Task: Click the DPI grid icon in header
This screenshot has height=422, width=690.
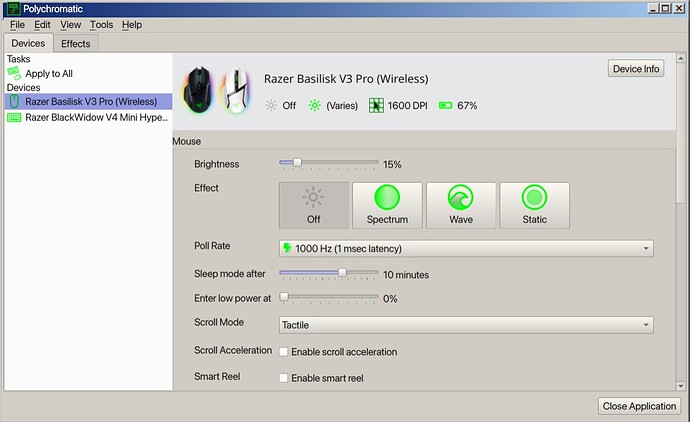Action: [x=376, y=105]
